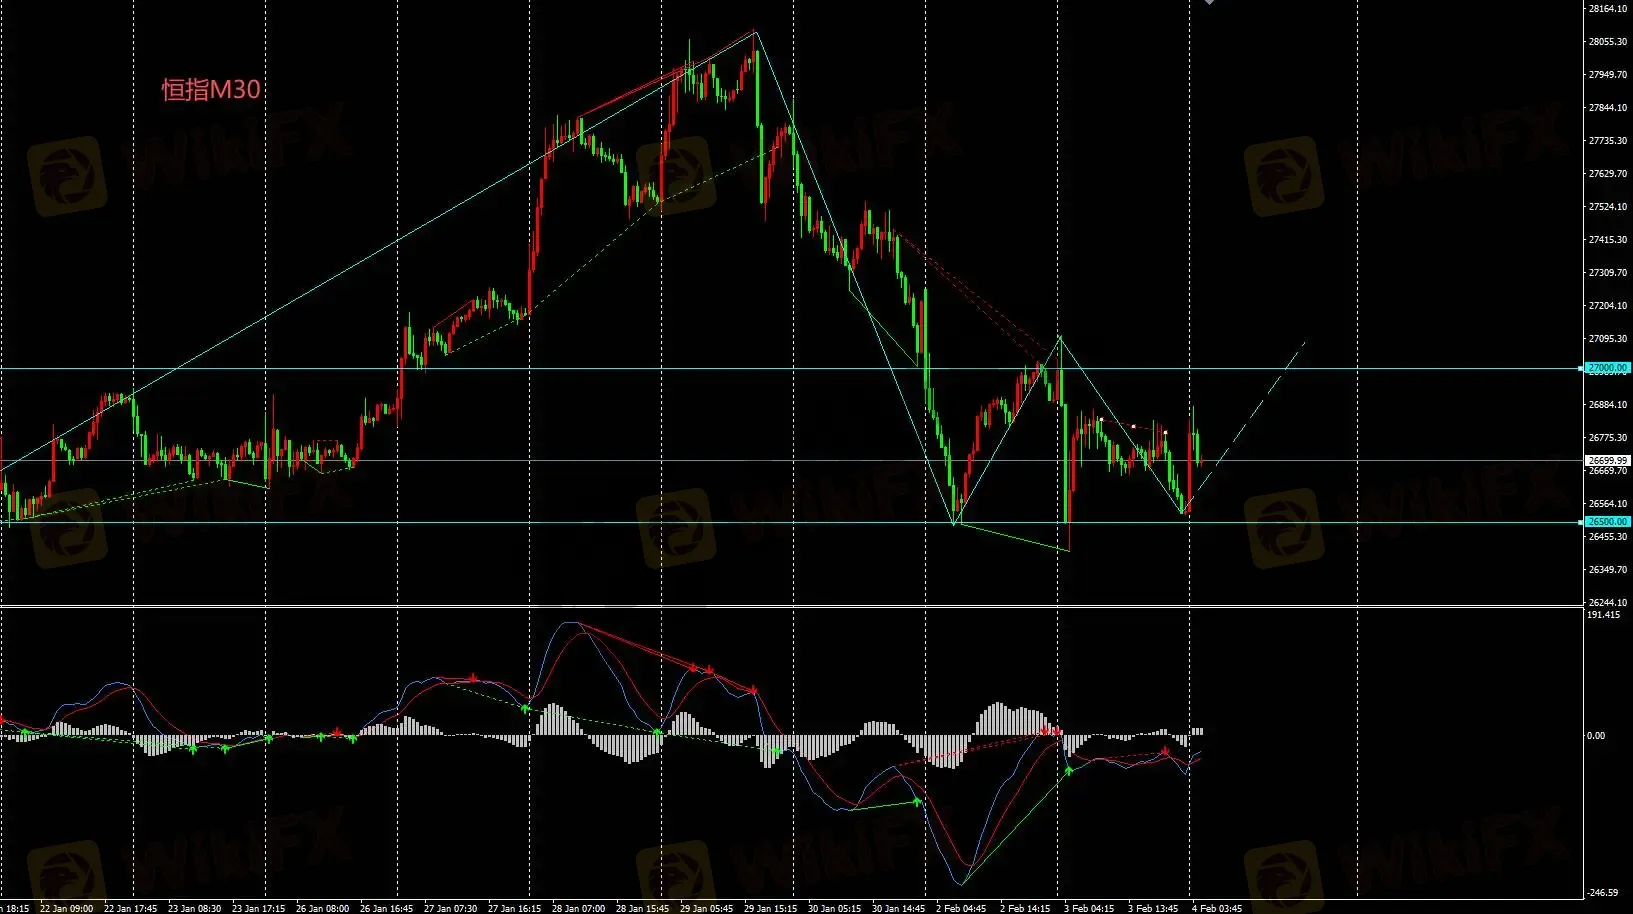Click the 26349.70 price axis label
1633x914 pixels.
tap(1608, 570)
